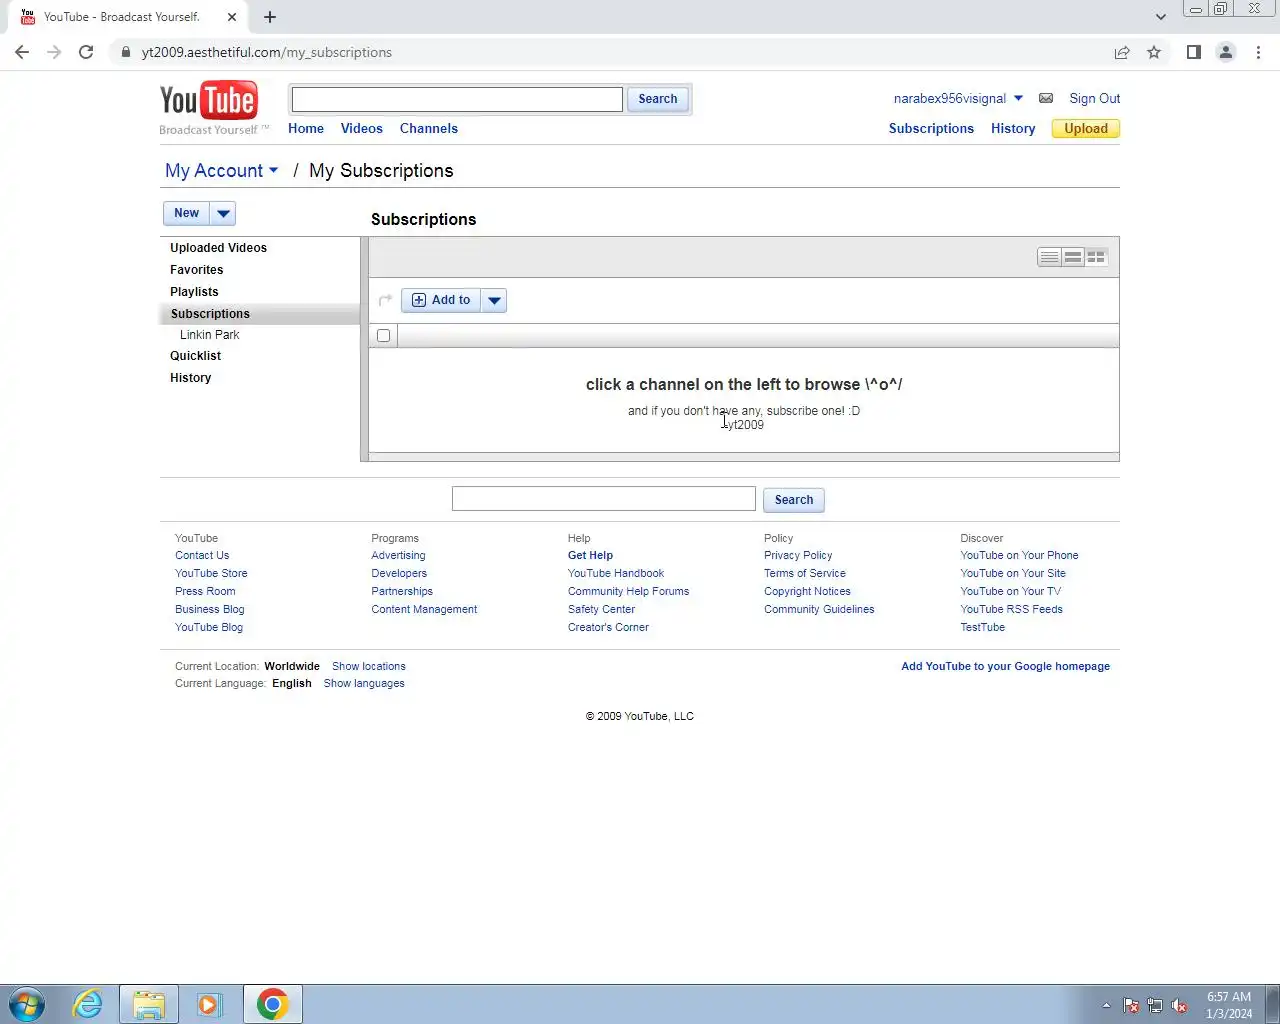Screen dimensions: 1280x1024
Task: Share this page icon in address bar
Action: click(x=1122, y=52)
